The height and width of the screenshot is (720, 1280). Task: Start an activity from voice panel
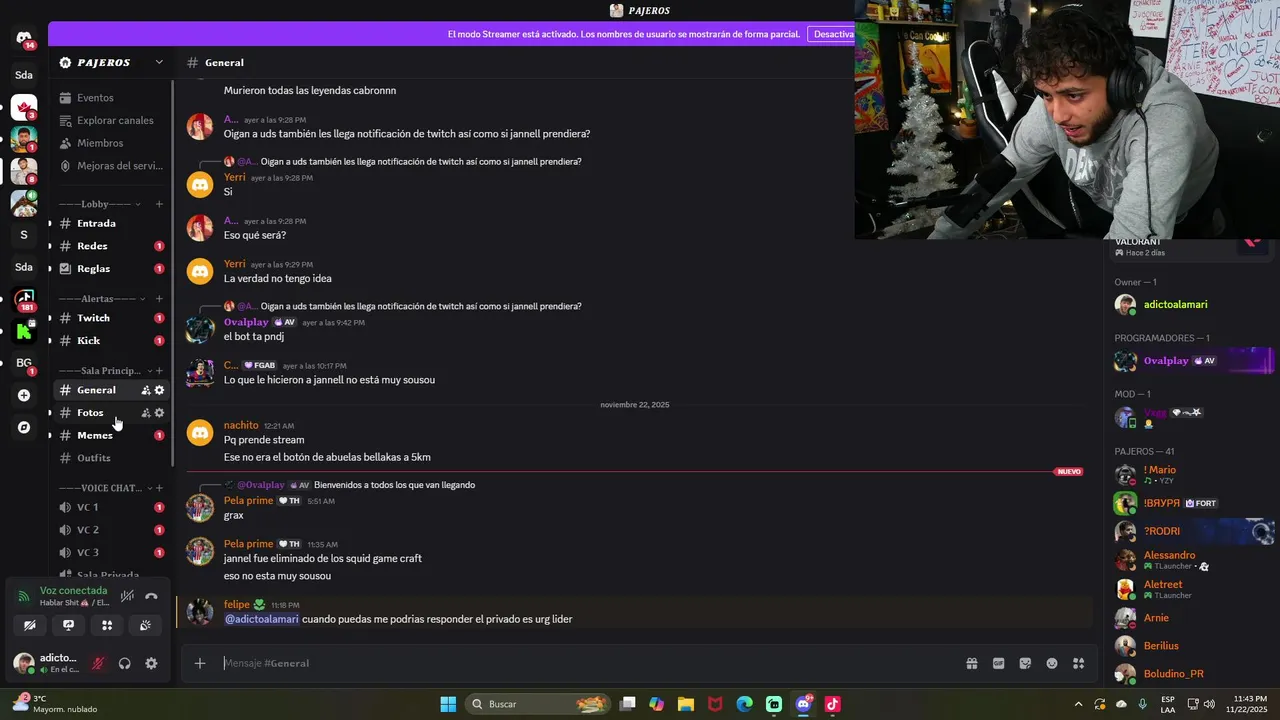click(107, 625)
